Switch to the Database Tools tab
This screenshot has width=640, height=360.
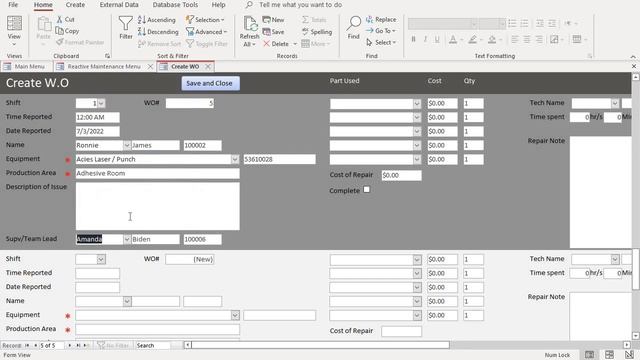(x=175, y=5)
